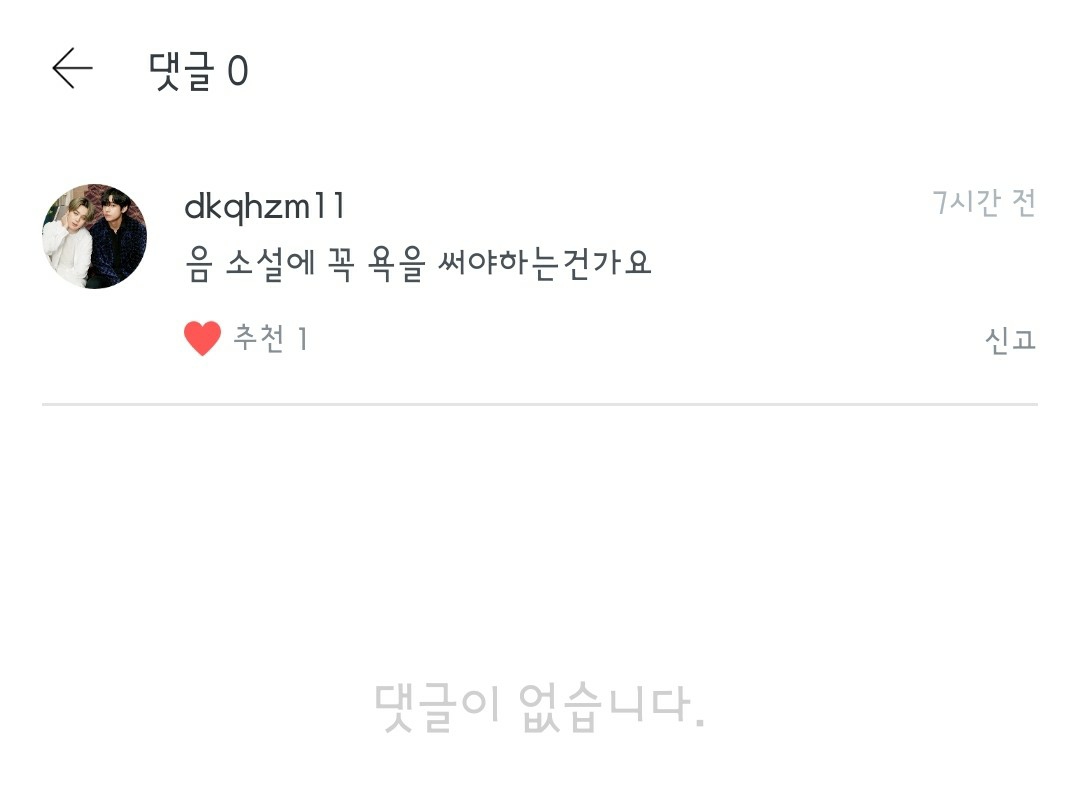
Task: Report the comment via 신고
Action: coord(1010,340)
